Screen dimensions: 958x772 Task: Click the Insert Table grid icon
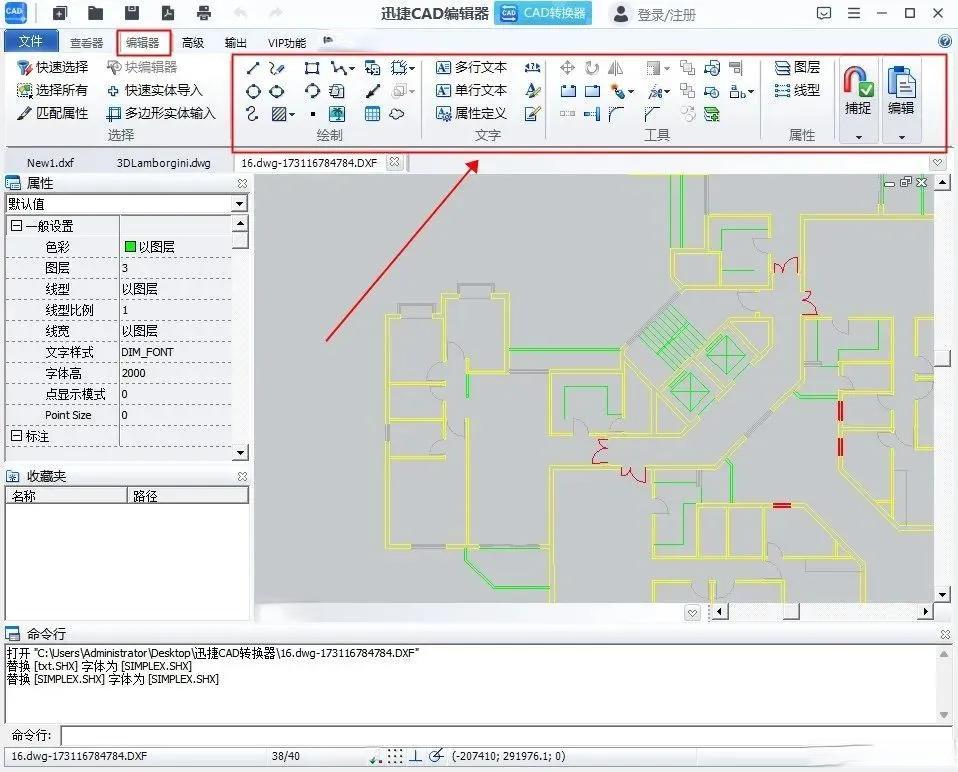(x=372, y=114)
